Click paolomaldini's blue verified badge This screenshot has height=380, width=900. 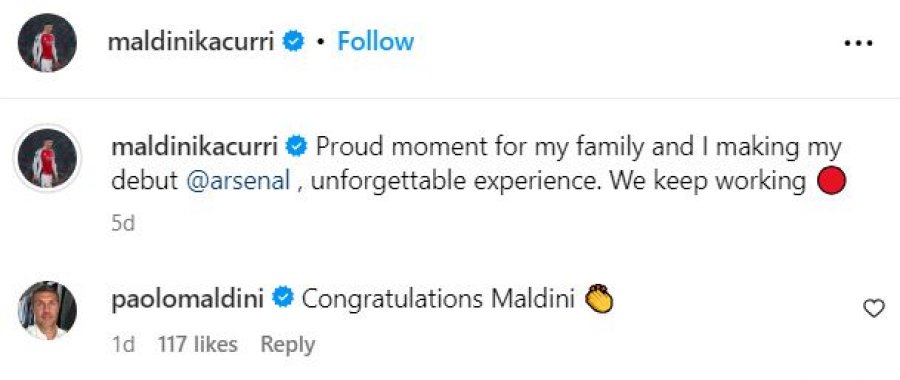pyautogui.click(x=283, y=298)
